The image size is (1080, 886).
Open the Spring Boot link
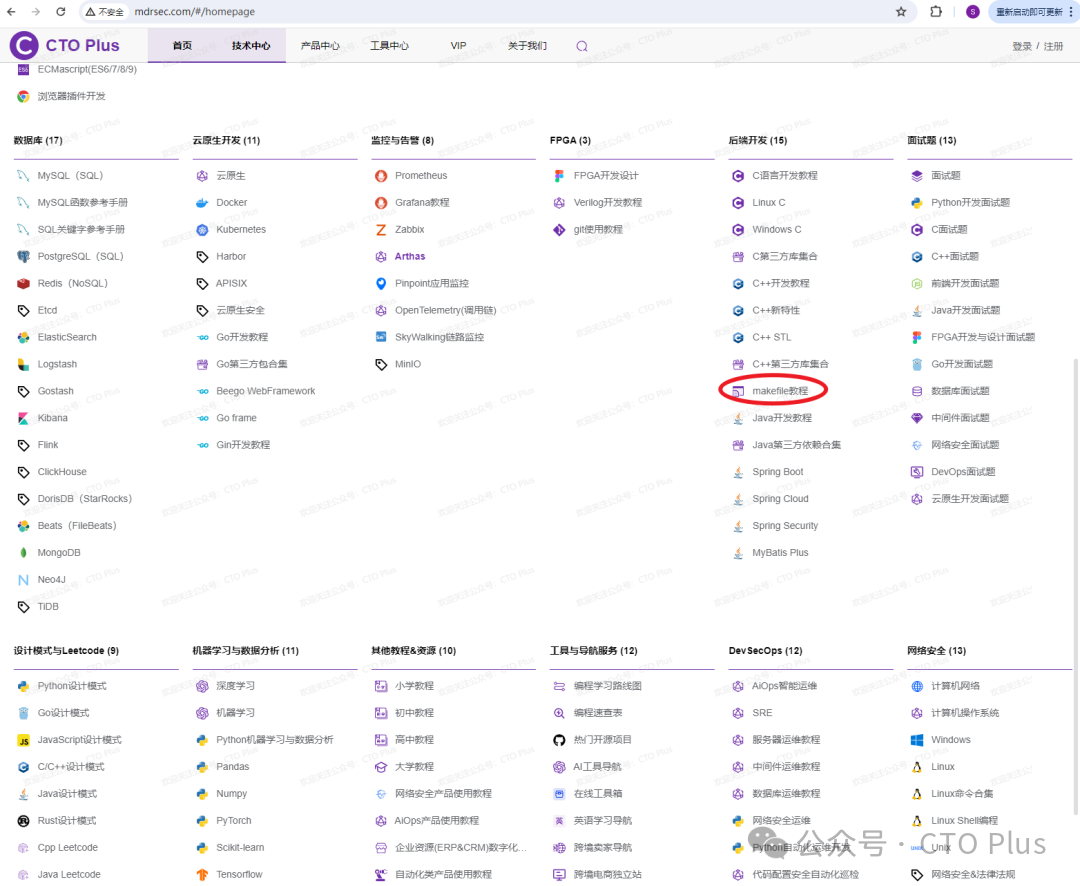pos(778,472)
